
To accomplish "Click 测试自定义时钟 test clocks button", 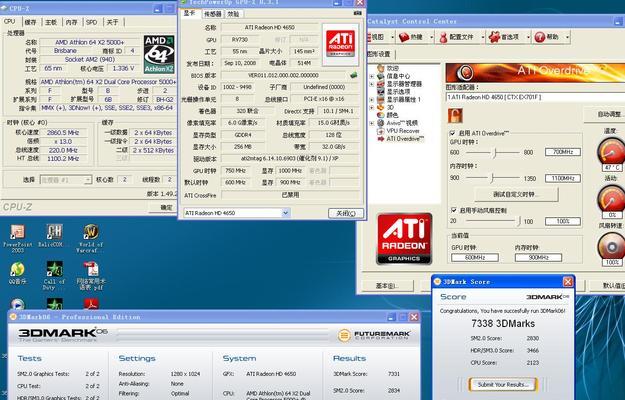I will 516,194.
